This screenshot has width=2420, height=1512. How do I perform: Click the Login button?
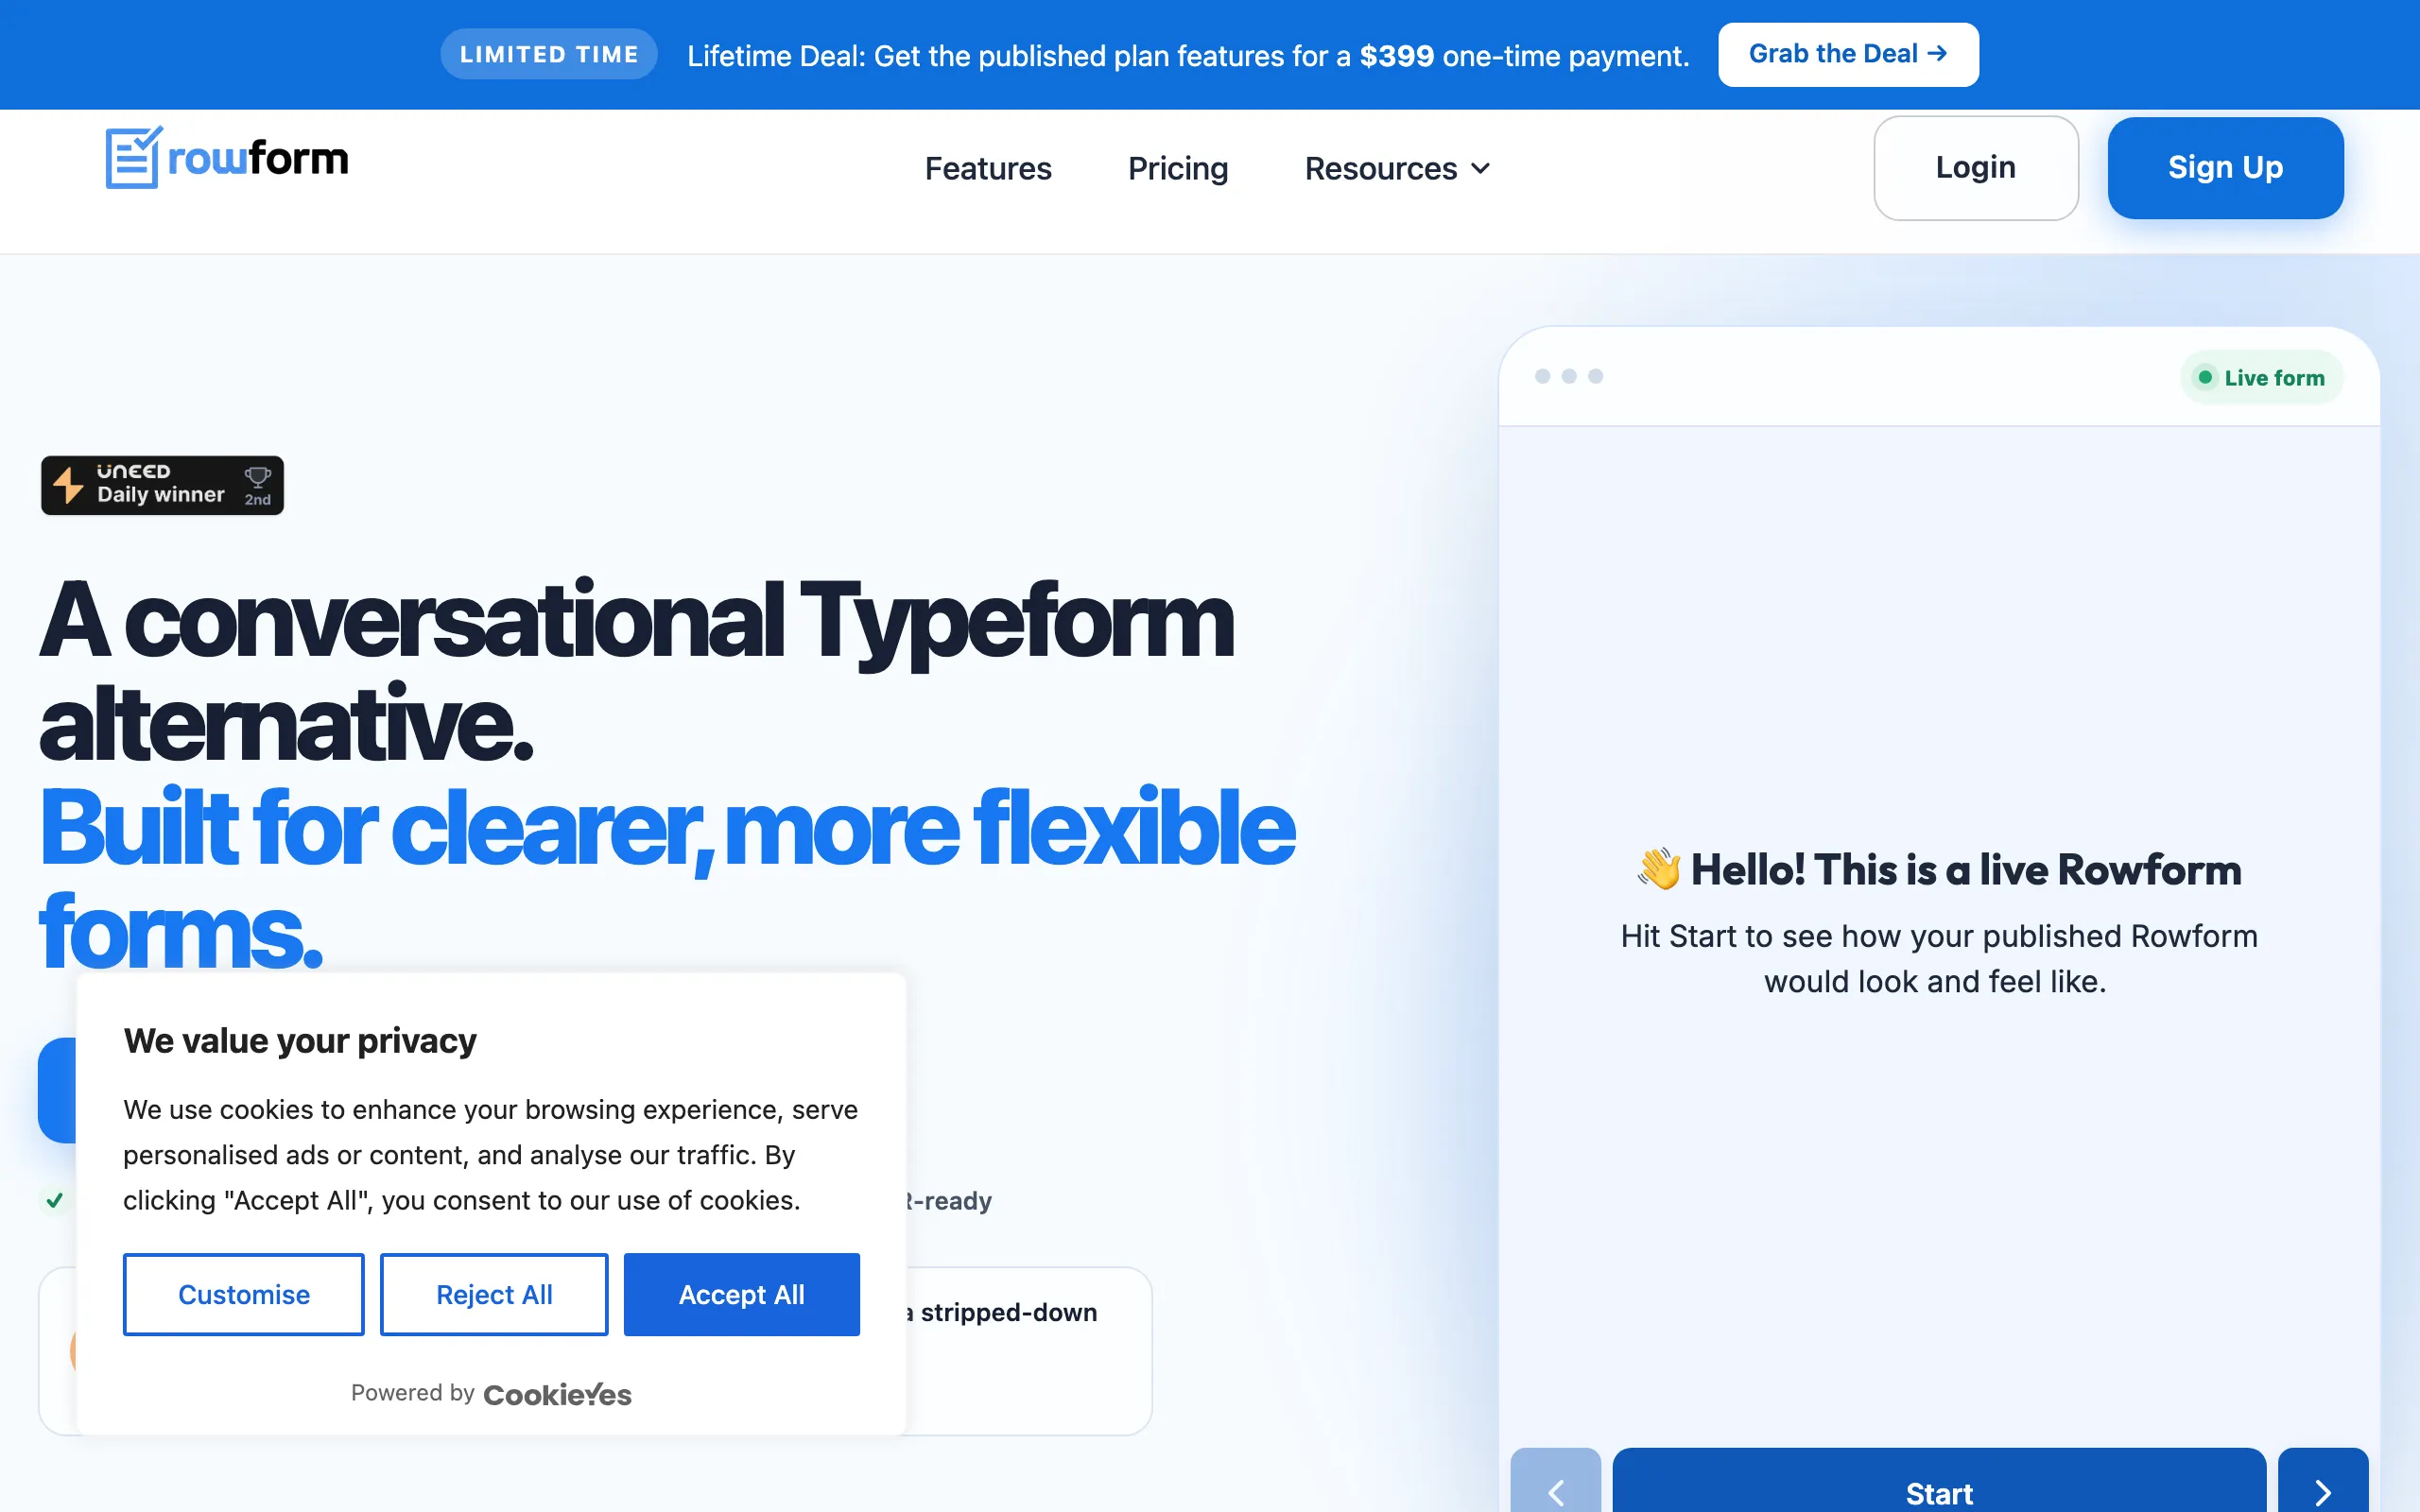click(x=1975, y=167)
